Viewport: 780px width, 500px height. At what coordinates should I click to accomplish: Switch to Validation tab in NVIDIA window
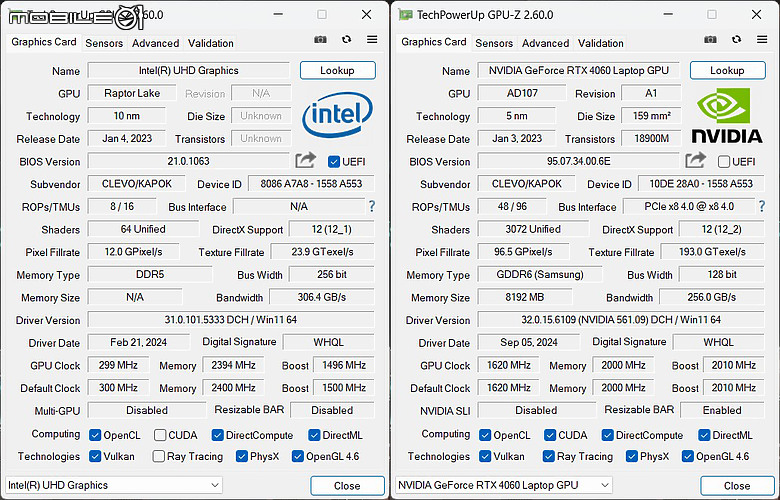tap(600, 43)
